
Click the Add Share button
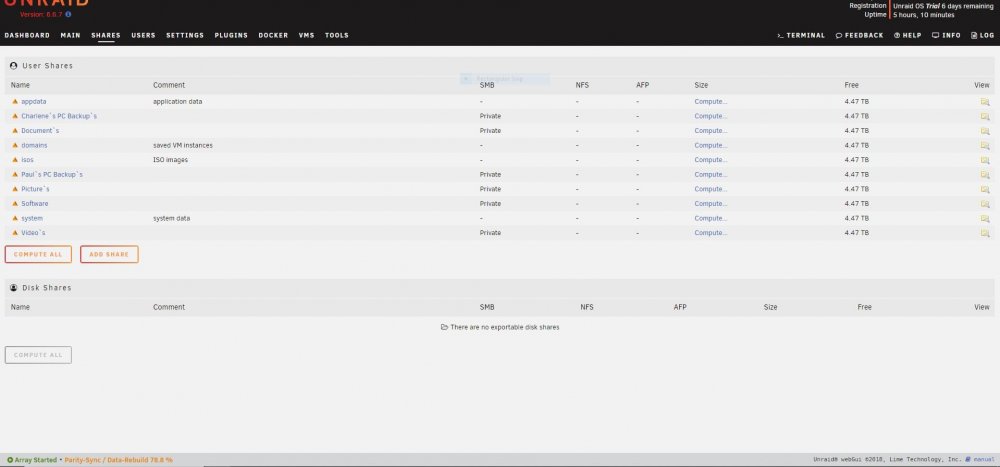(x=109, y=255)
